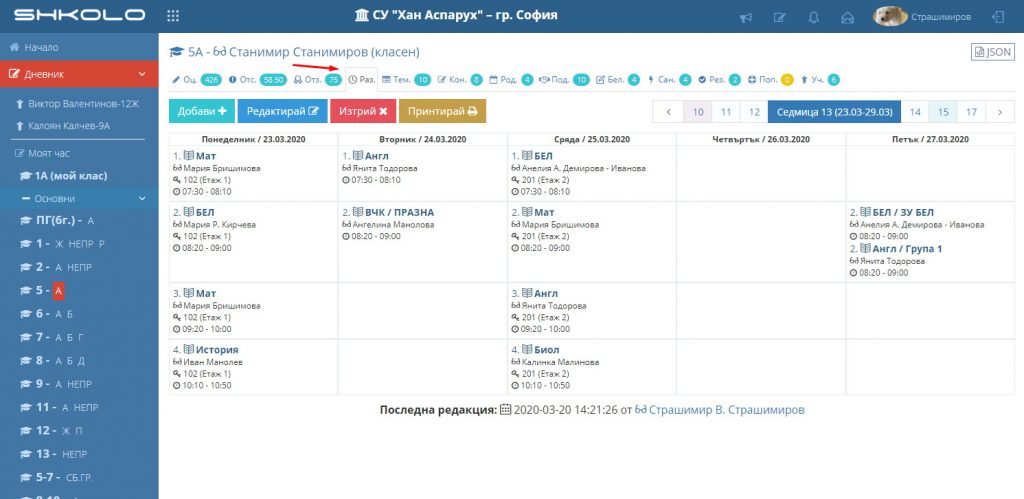Open Моят час in sidebar
The height and width of the screenshot is (499, 1024).
click(x=42, y=153)
